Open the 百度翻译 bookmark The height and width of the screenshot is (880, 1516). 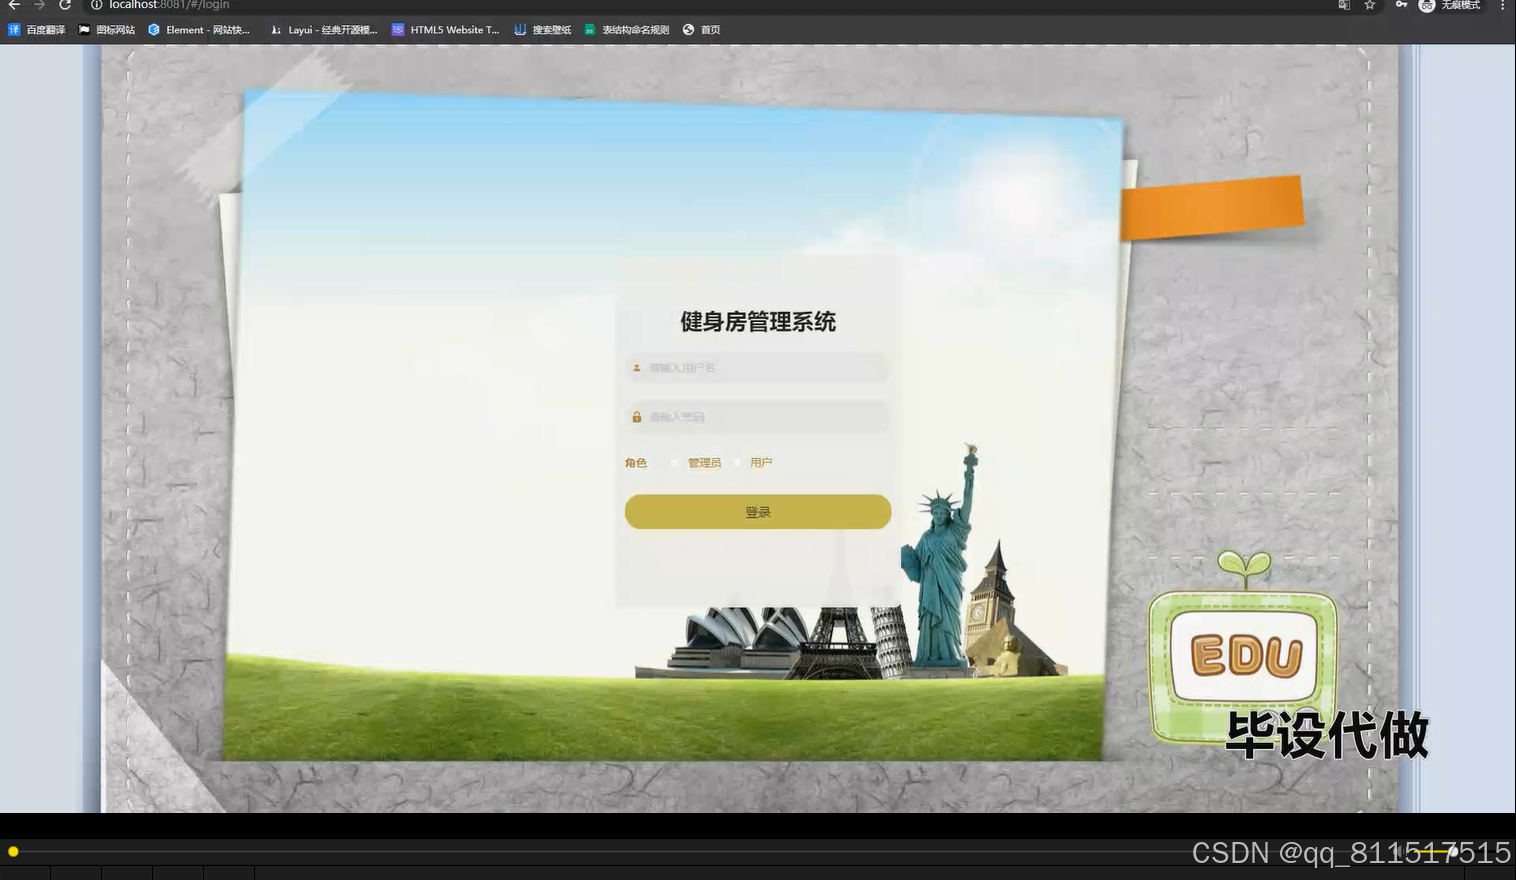(x=37, y=30)
